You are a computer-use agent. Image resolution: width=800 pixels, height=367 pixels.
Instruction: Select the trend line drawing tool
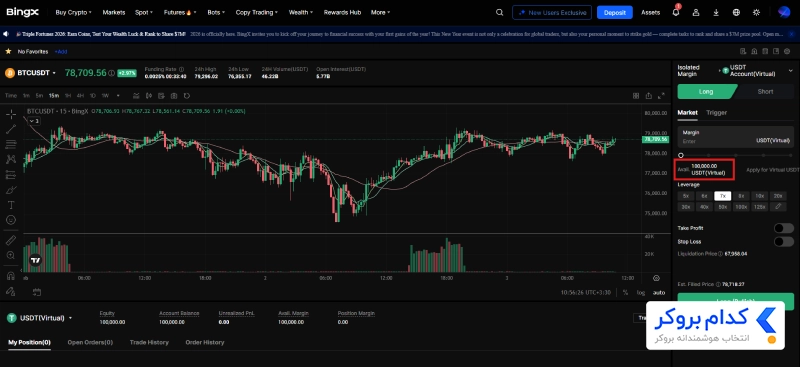(11, 129)
